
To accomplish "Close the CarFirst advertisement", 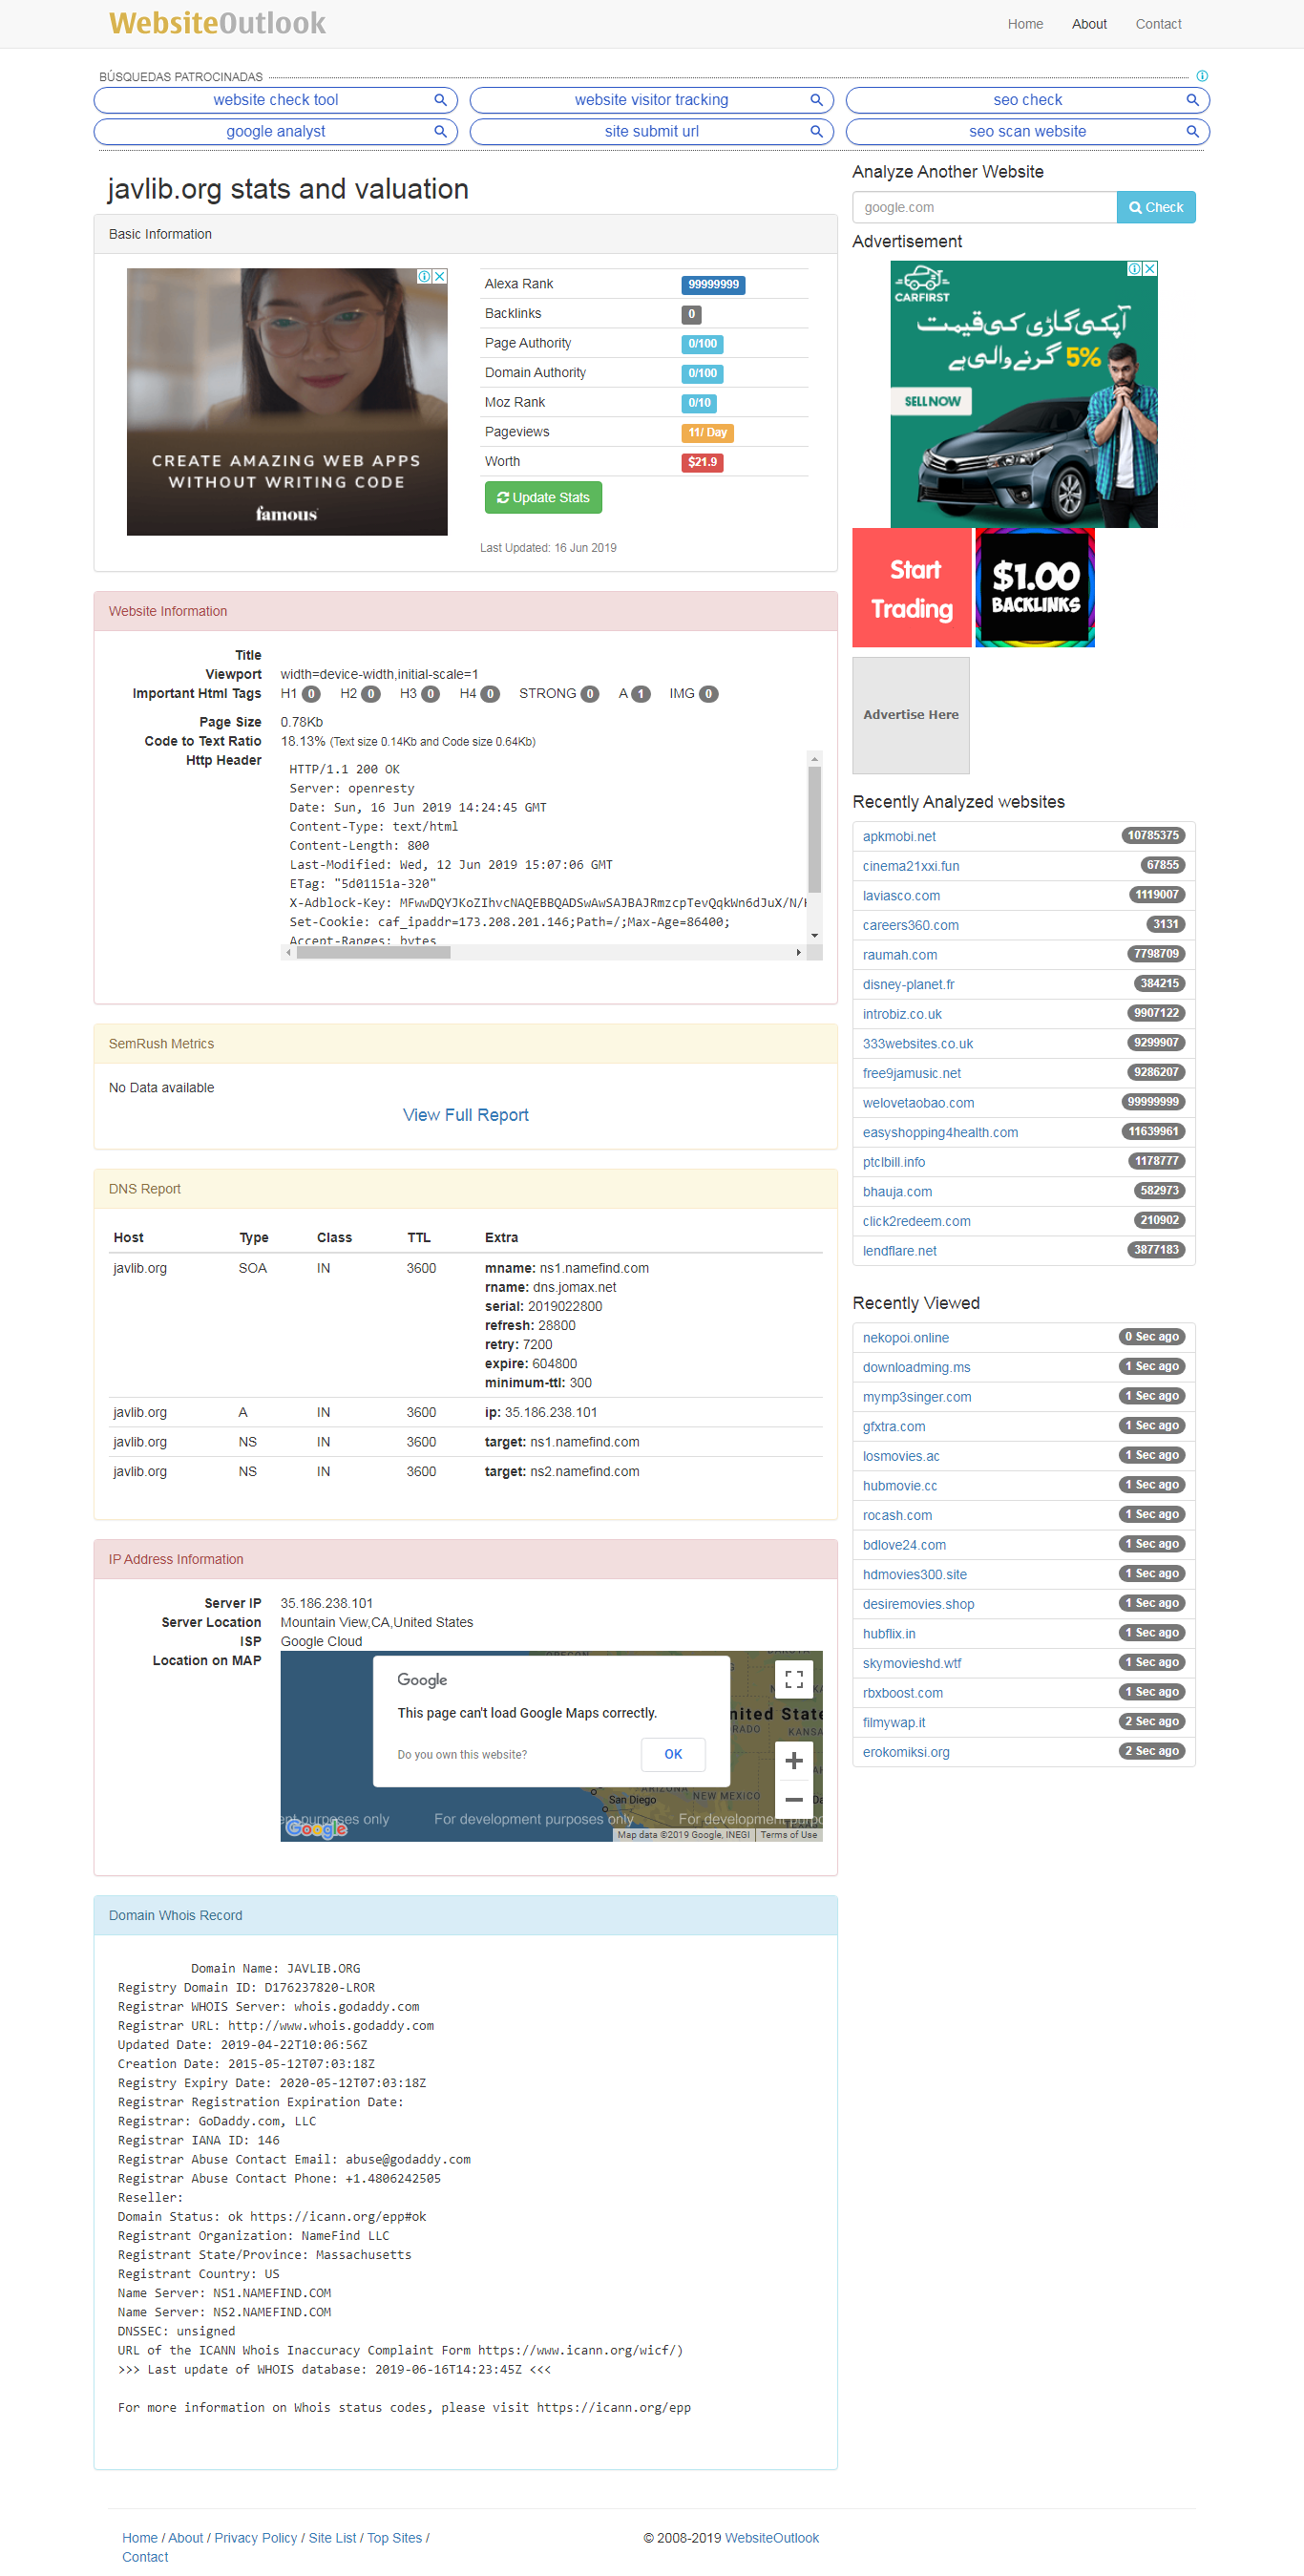I will 1150,269.
